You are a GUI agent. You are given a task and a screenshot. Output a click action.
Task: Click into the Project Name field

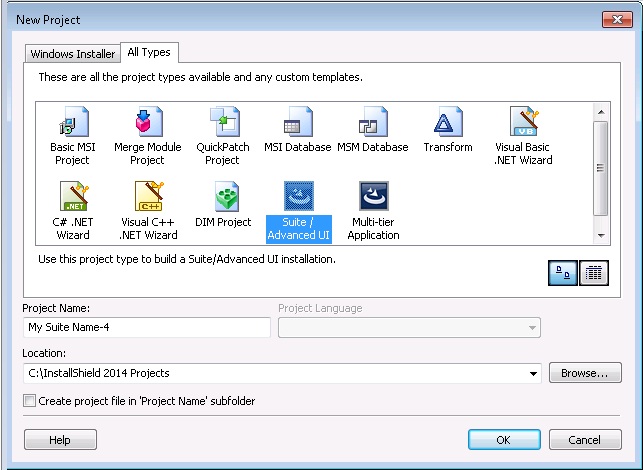click(146, 328)
